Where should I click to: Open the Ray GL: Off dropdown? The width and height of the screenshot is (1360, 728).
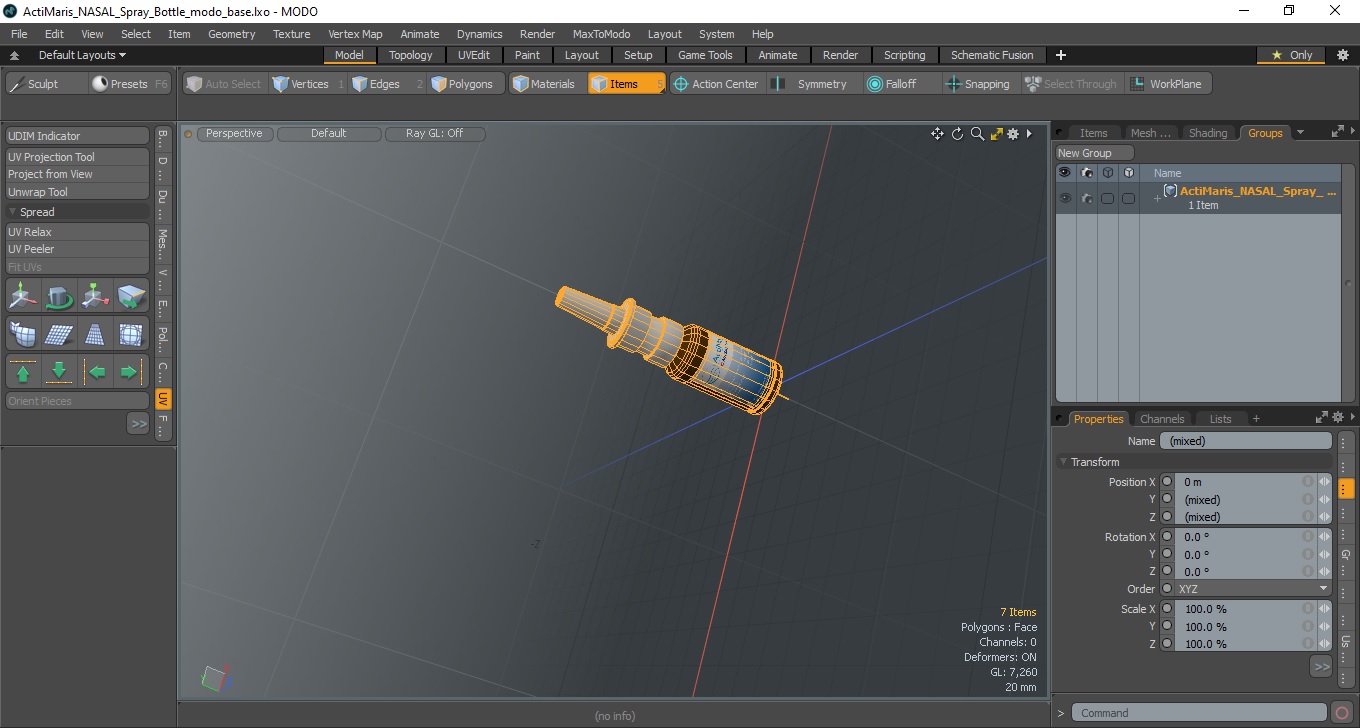(x=435, y=133)
